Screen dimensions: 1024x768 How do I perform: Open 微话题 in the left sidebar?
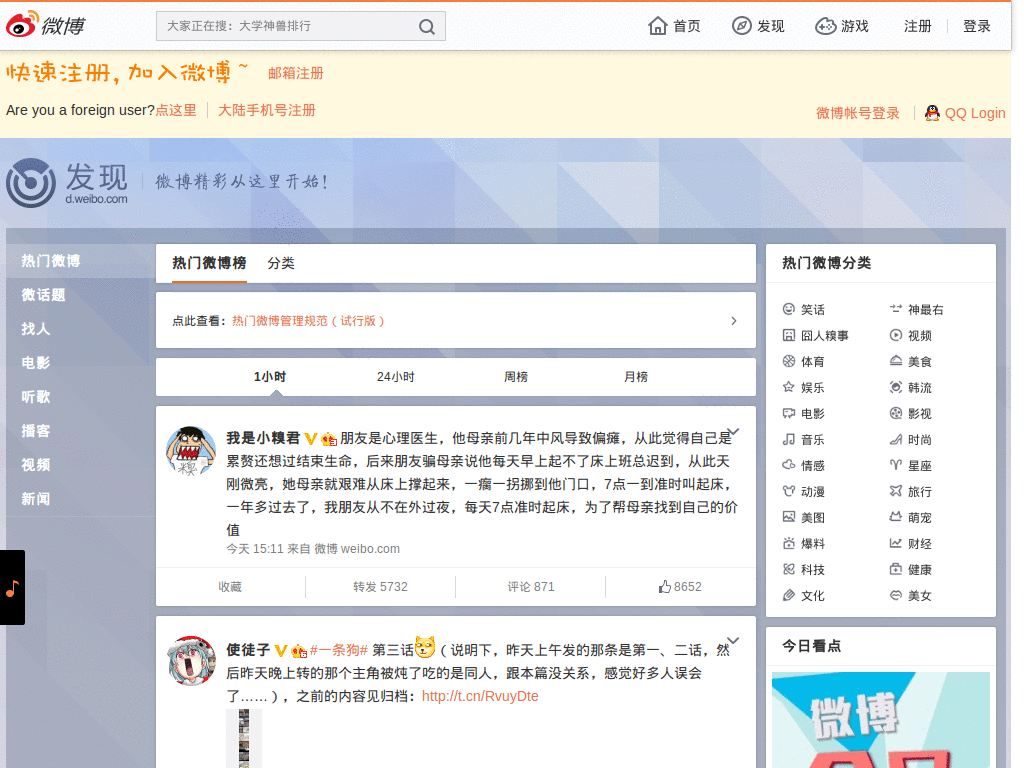43,295
